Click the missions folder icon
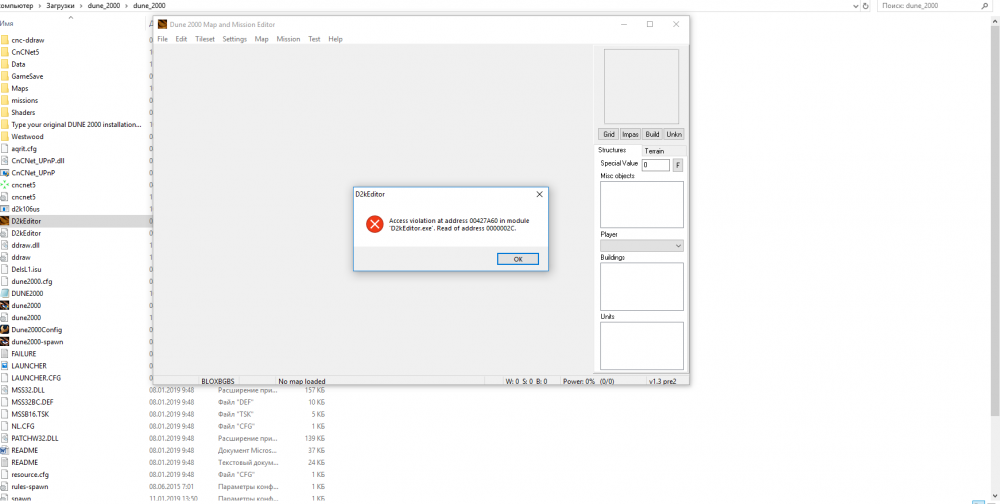Viewport: 1000px width, 504px height. click(4, 100)
